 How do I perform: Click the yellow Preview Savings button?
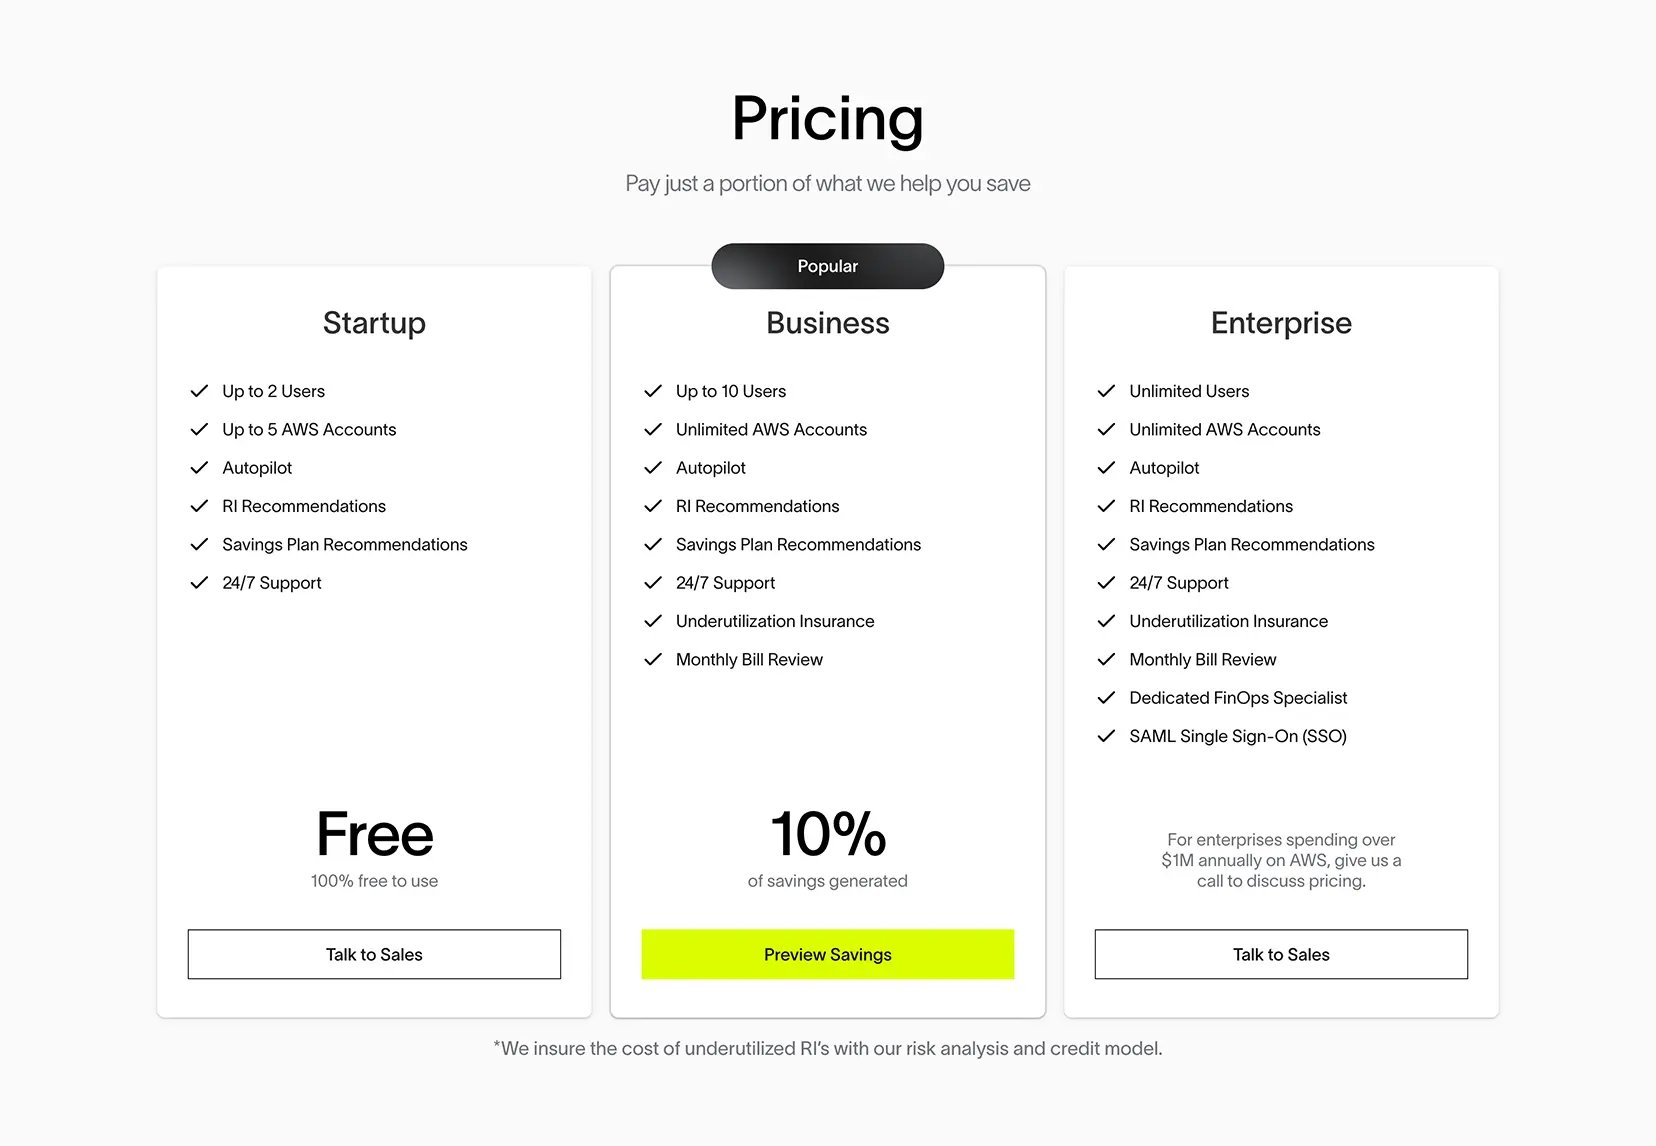click(x=828, y=954)
